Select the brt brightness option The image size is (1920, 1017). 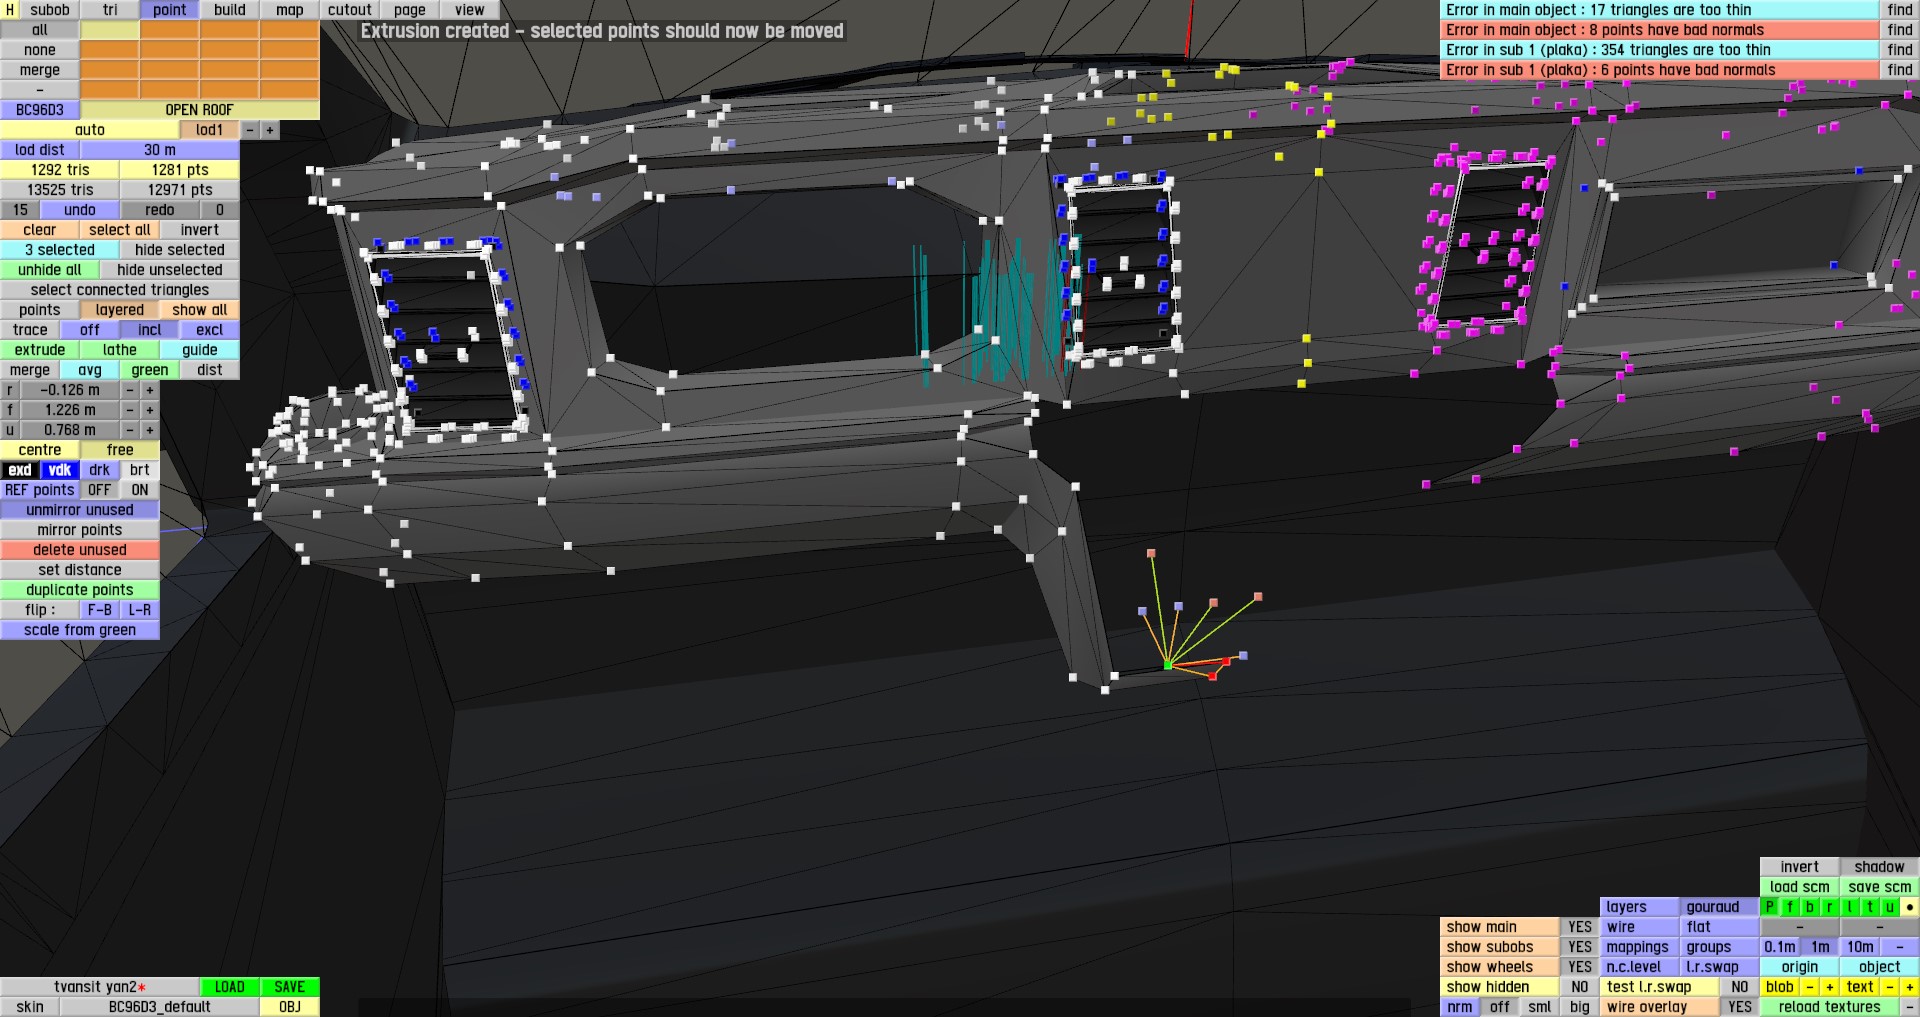(x=140, y=470)
